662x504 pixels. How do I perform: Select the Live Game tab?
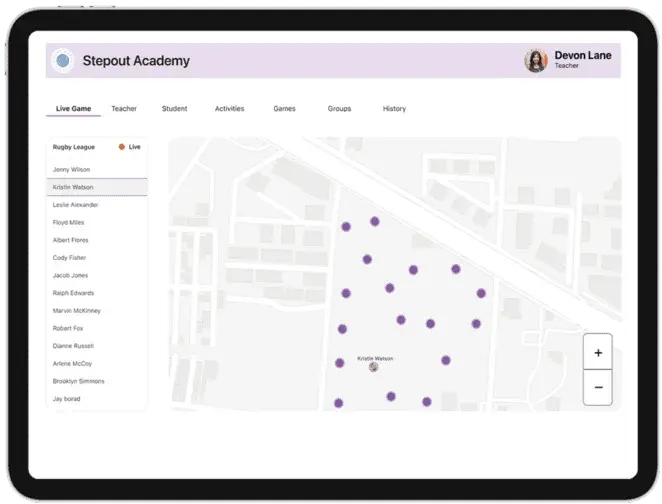[73, 109]
